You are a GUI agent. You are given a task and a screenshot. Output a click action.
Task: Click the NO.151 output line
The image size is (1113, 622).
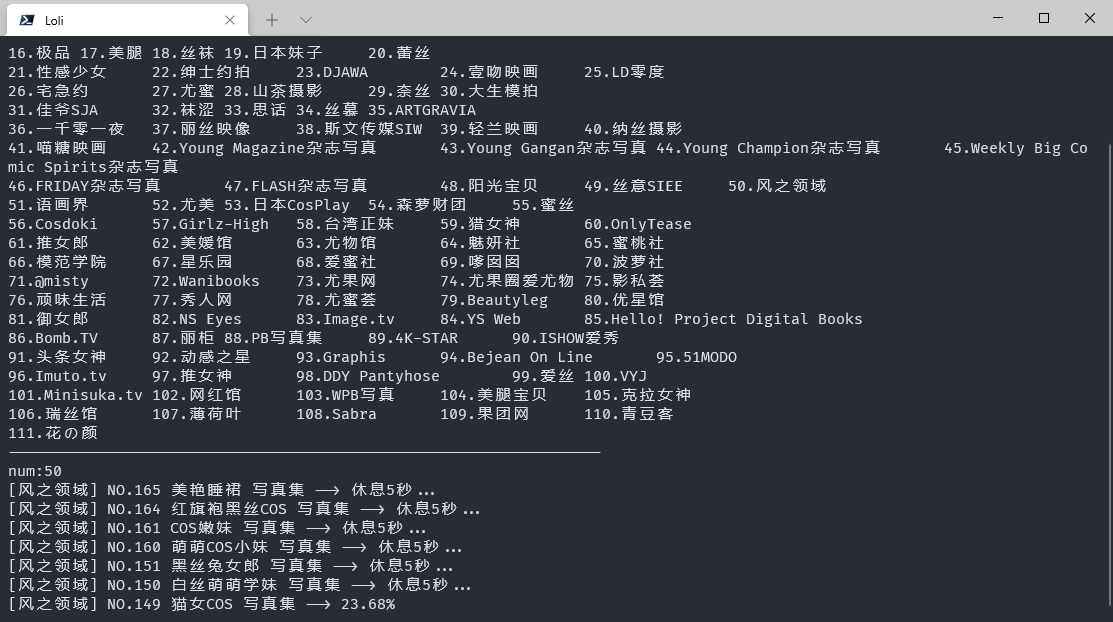pyautogui.click(x=231, y=567)
